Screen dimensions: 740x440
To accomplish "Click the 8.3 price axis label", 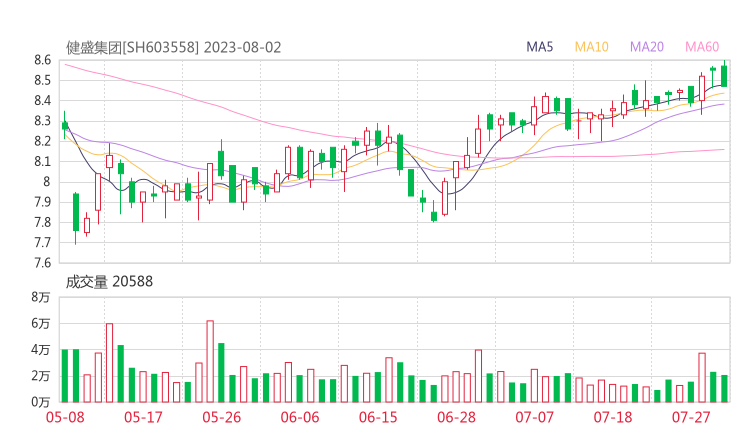I will 42,121.
